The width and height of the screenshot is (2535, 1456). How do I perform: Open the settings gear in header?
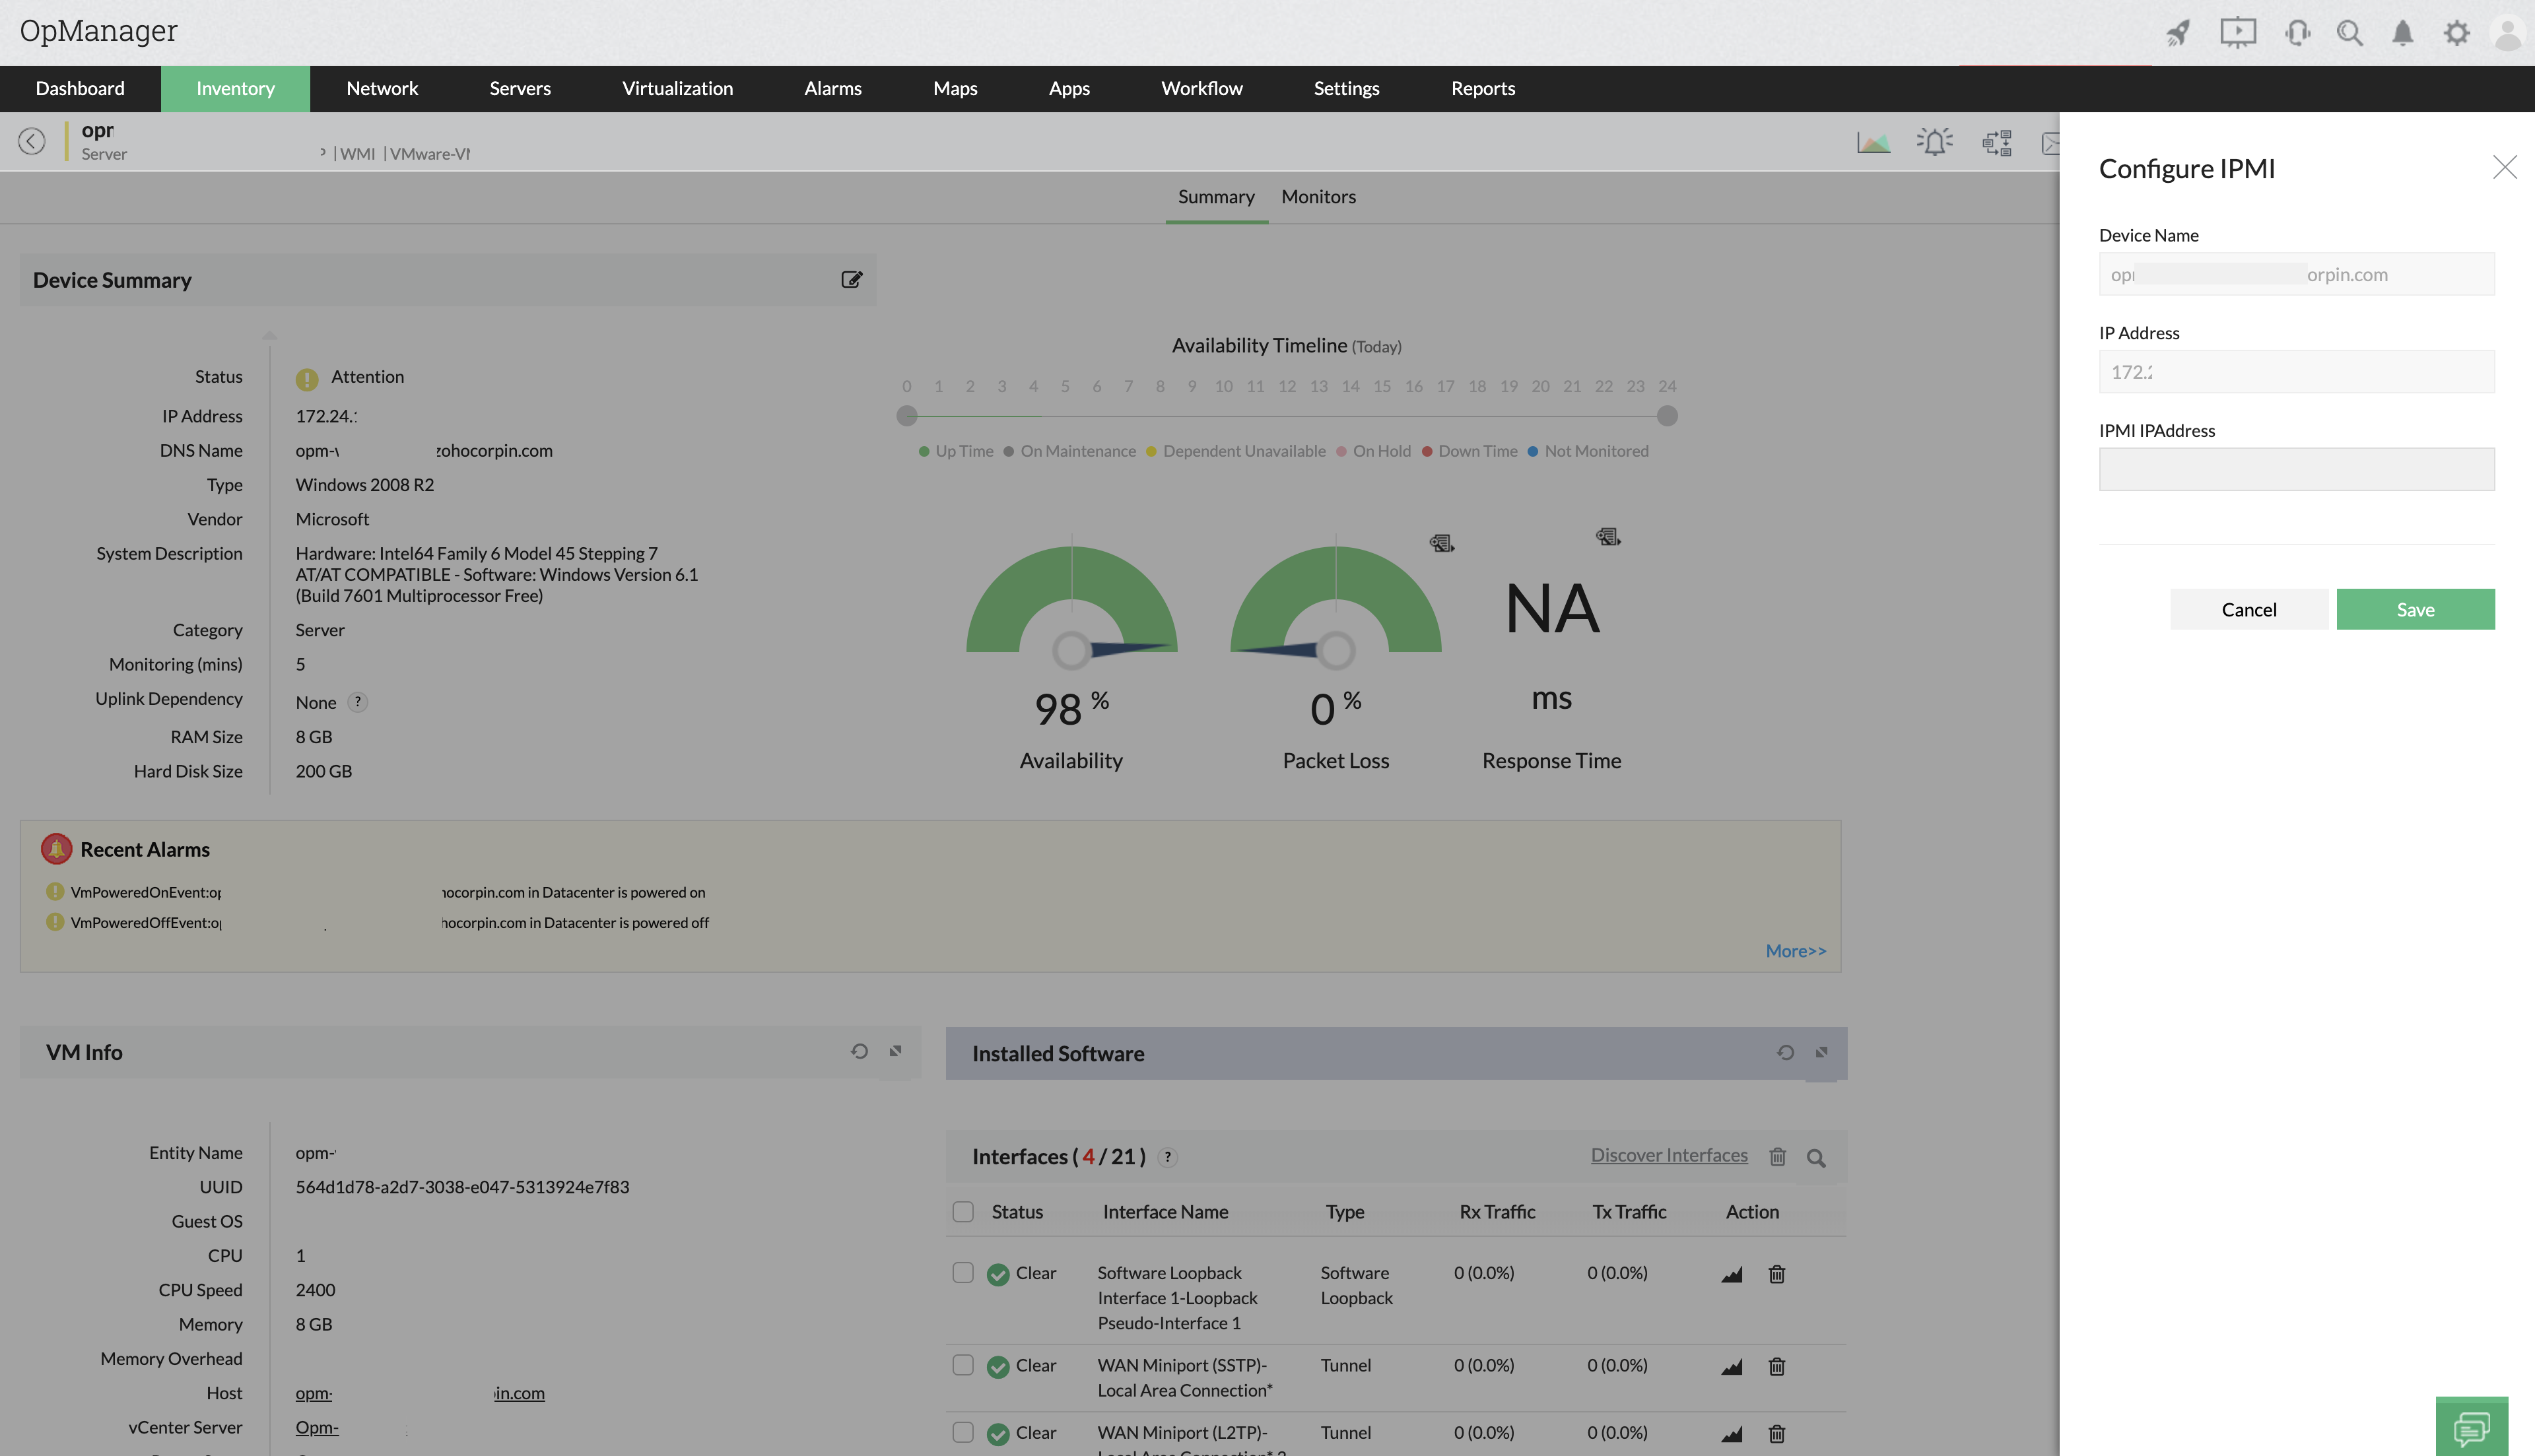coord(2456,33)
